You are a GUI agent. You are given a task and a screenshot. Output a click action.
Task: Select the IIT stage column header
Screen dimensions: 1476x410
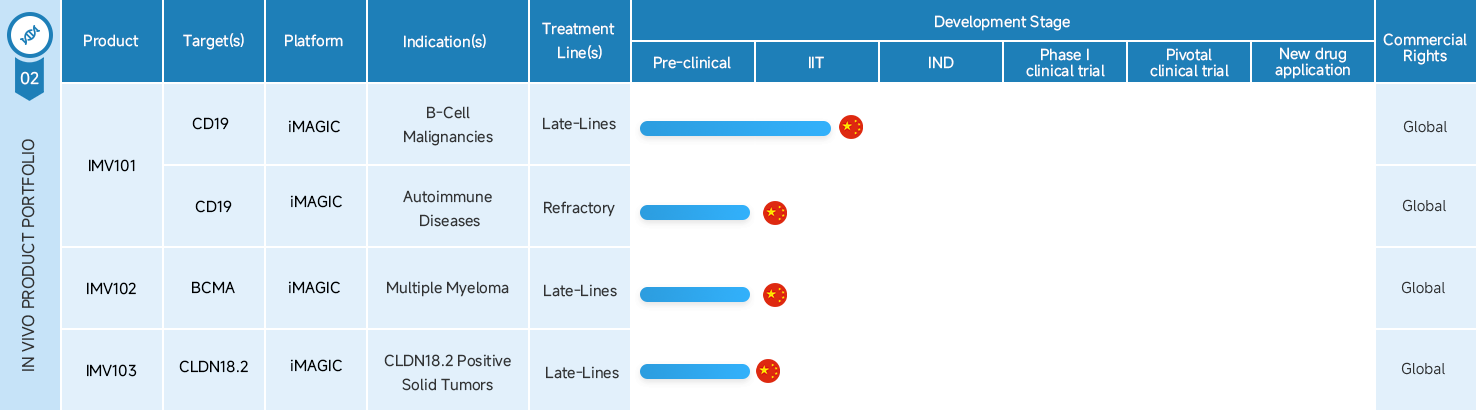pos(816,63)
